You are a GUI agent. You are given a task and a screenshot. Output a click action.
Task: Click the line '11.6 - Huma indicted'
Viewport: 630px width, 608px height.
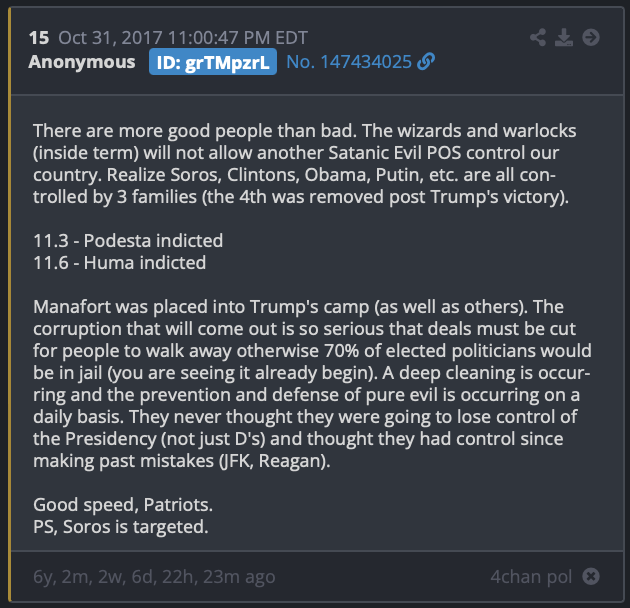pyautogui.click(x=119, y=263)
